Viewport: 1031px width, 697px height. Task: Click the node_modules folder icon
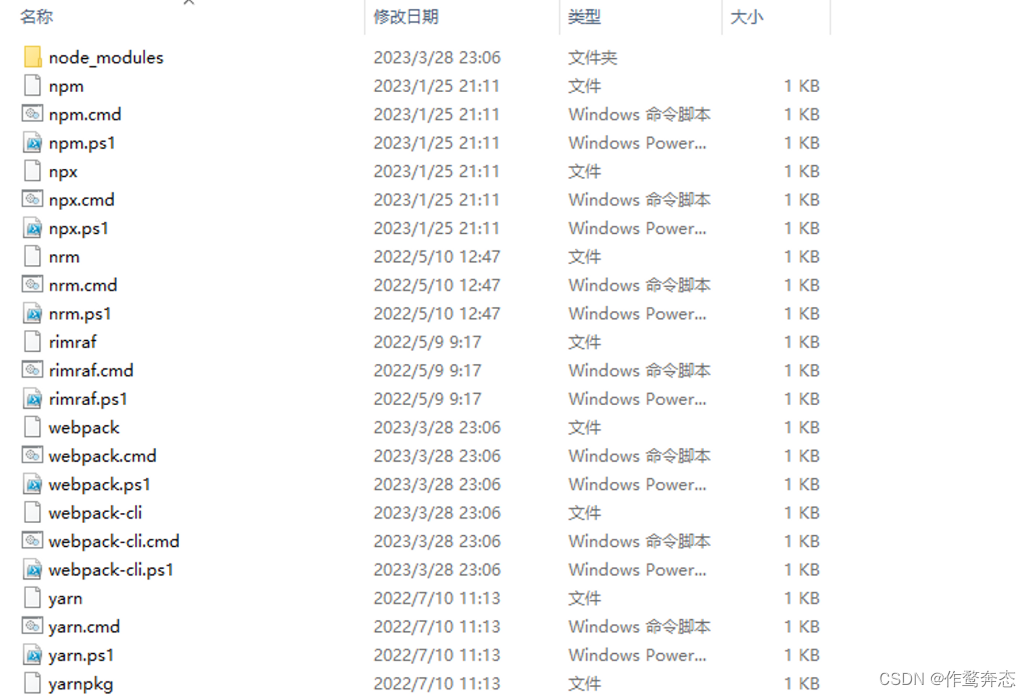(x=32, y=57)
